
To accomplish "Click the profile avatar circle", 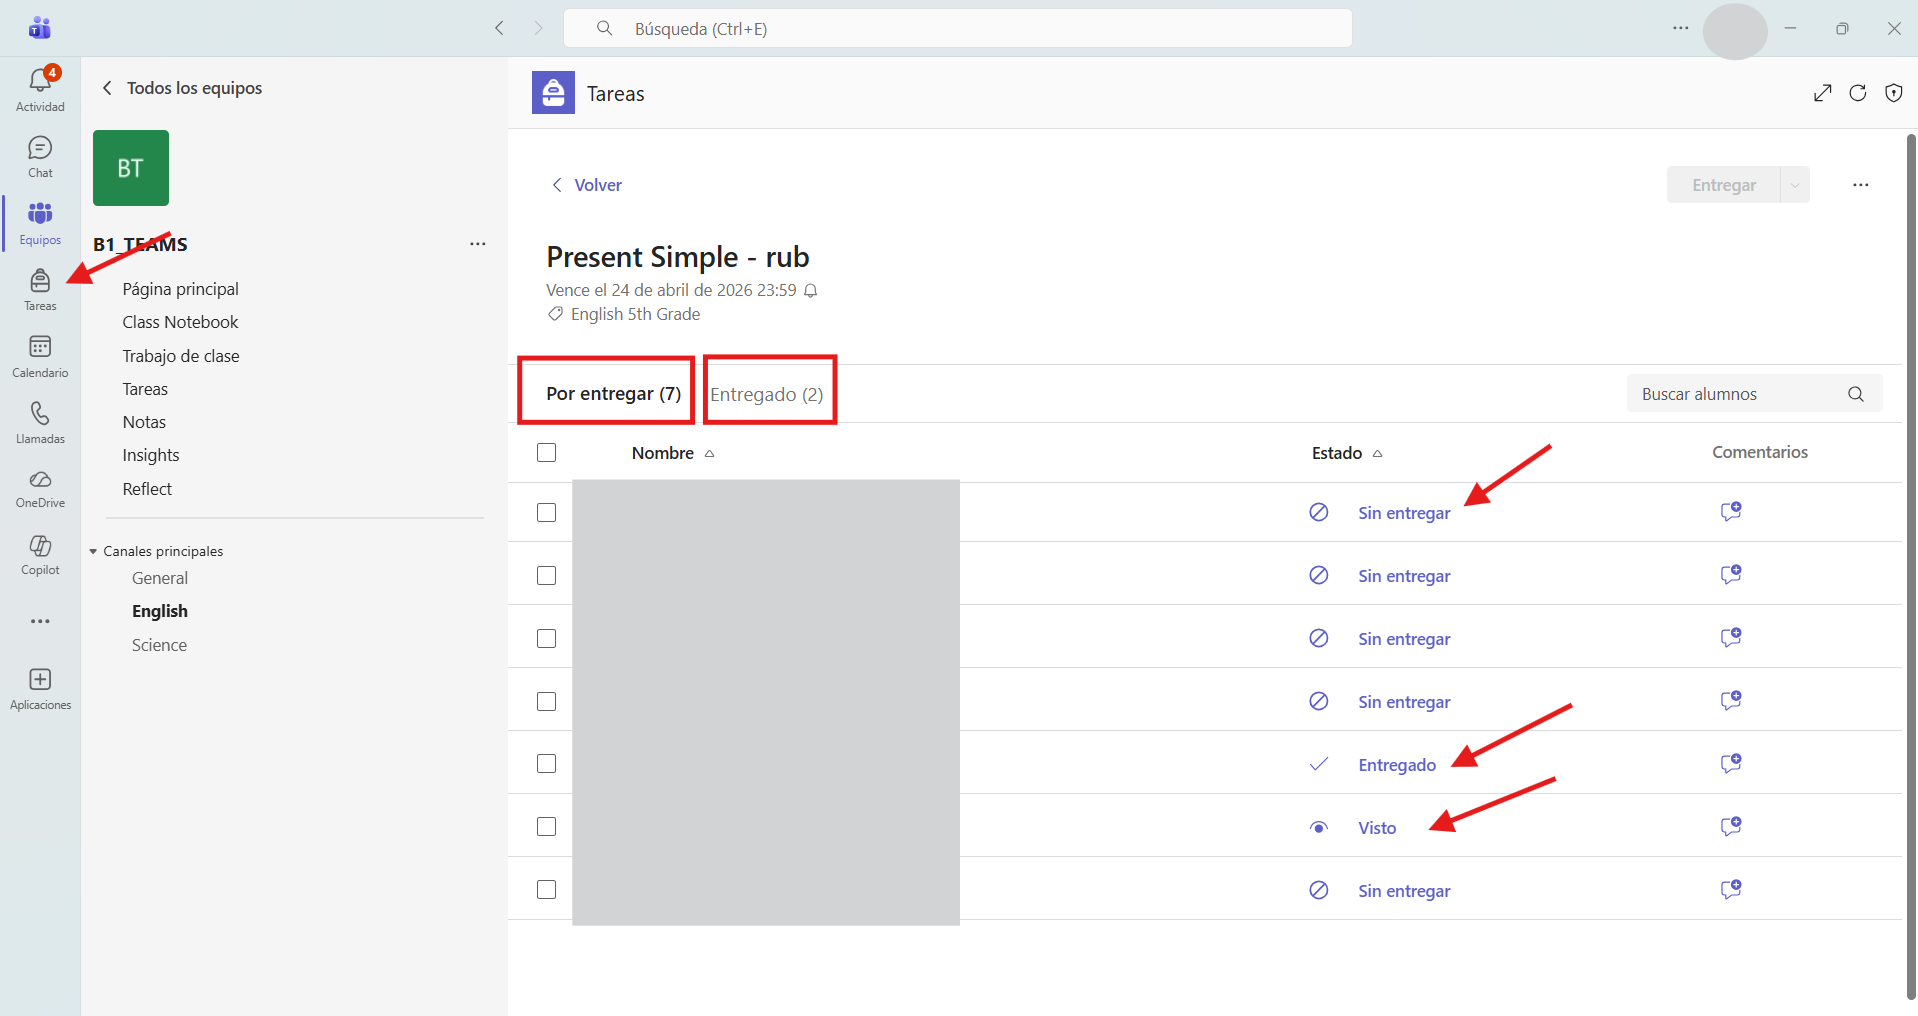I will 1735,31.
